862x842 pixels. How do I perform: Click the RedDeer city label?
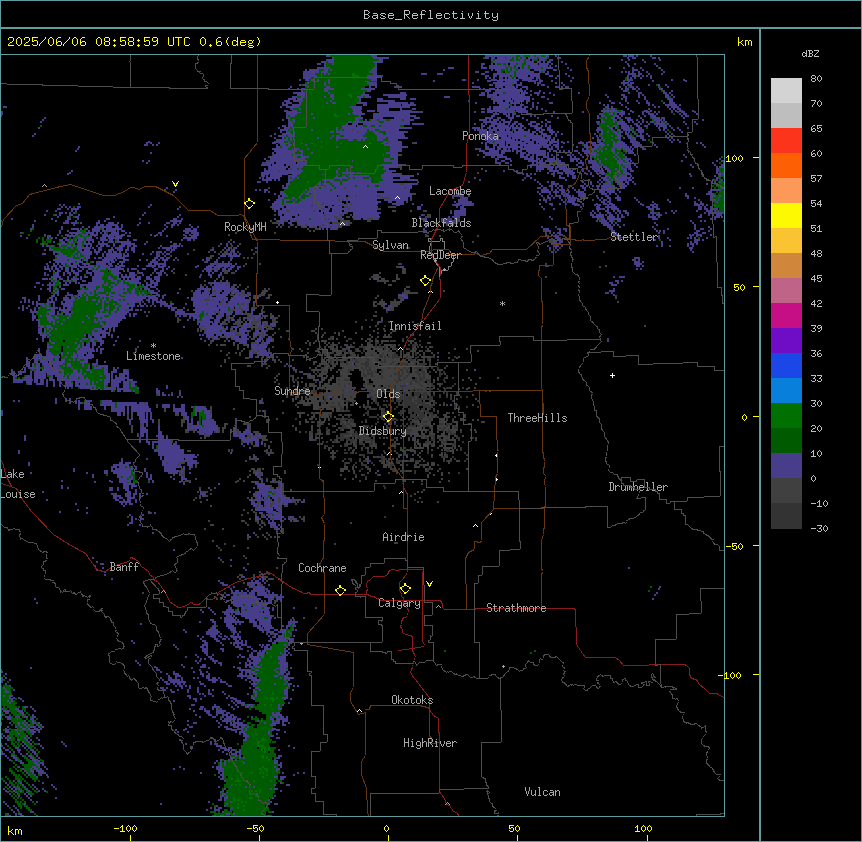[x=440, y=255]
